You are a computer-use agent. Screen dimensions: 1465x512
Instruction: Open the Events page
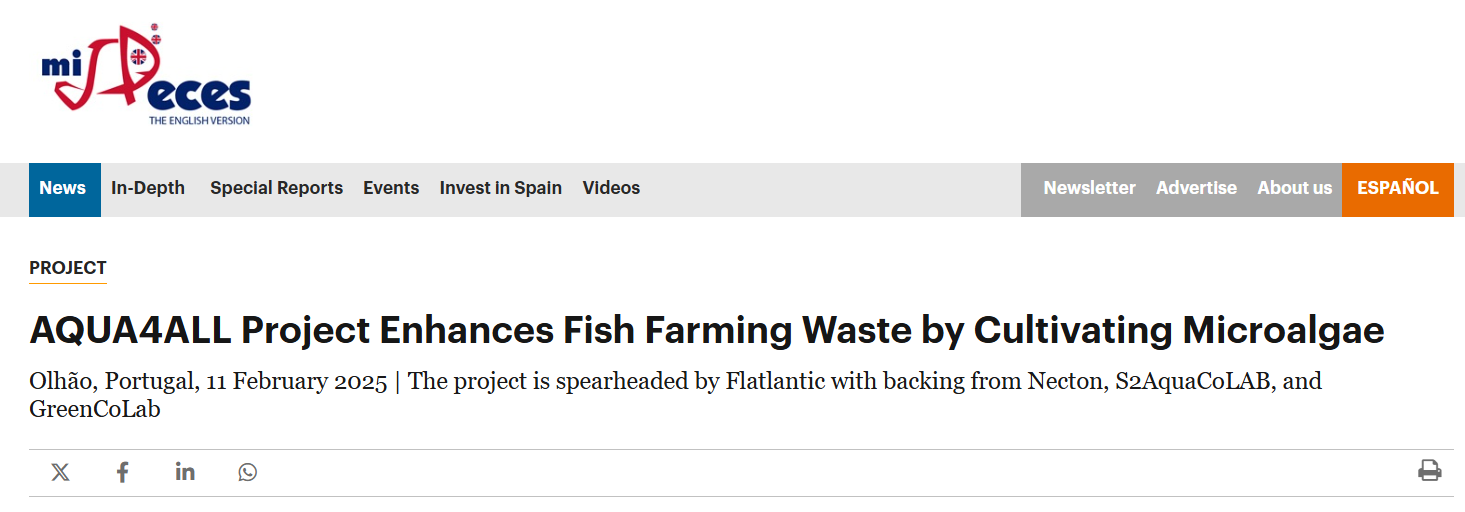(x=391, y=188)
